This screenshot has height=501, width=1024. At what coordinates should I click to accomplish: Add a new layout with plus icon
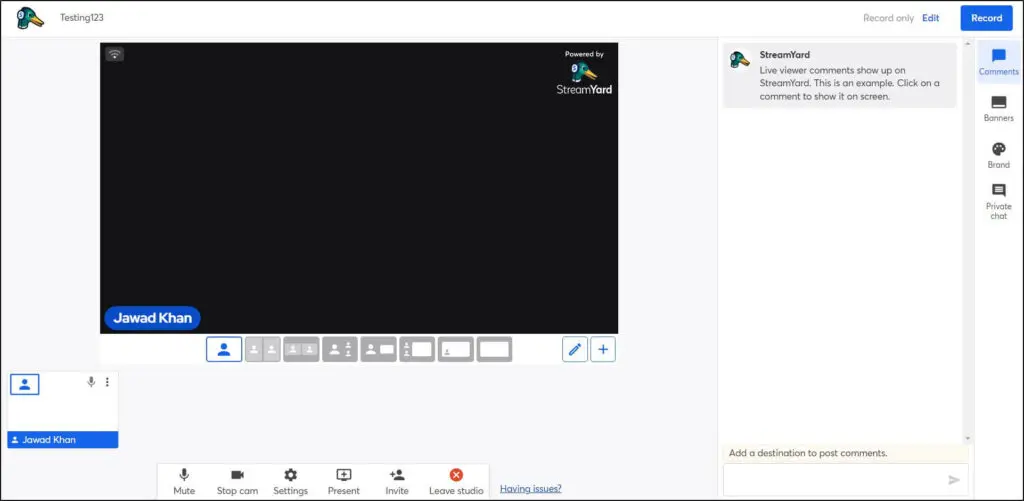(603, 349)
